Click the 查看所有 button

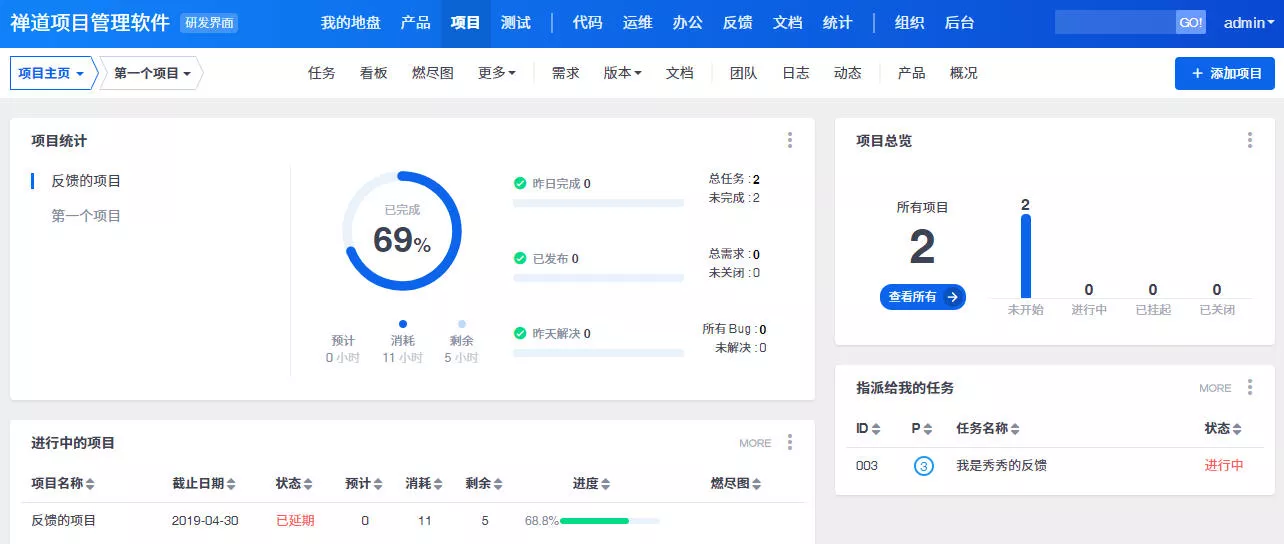(x=922, y=297)
